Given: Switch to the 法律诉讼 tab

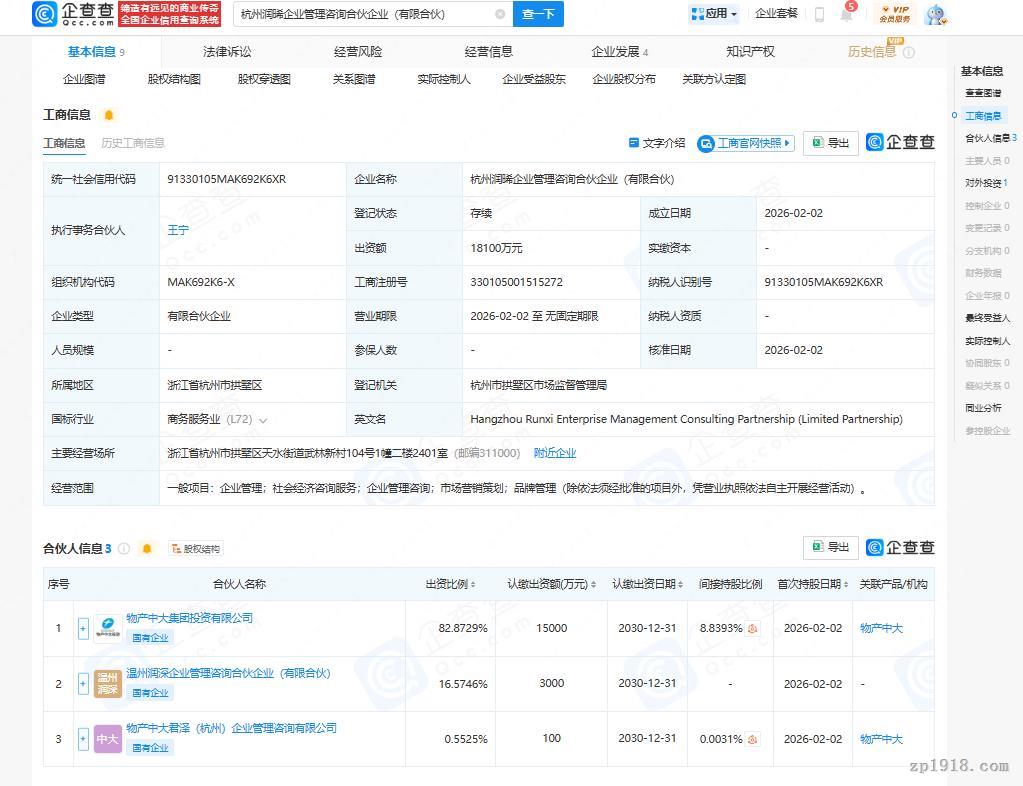Looking at the screenshot, I should pos(227,51).
